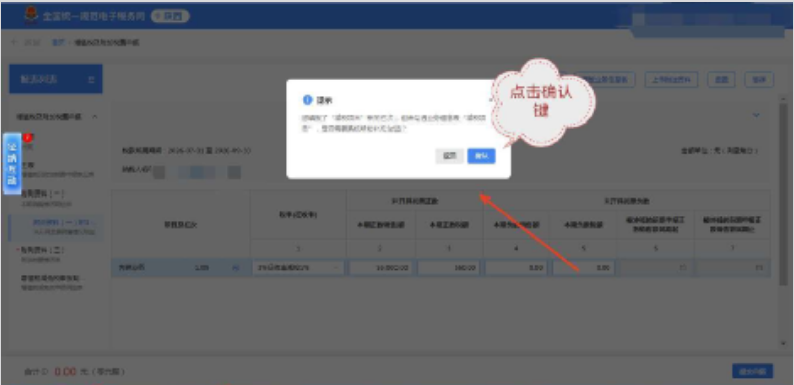Click the total amount 0.00 in the footer

click(x=65, y=371)
